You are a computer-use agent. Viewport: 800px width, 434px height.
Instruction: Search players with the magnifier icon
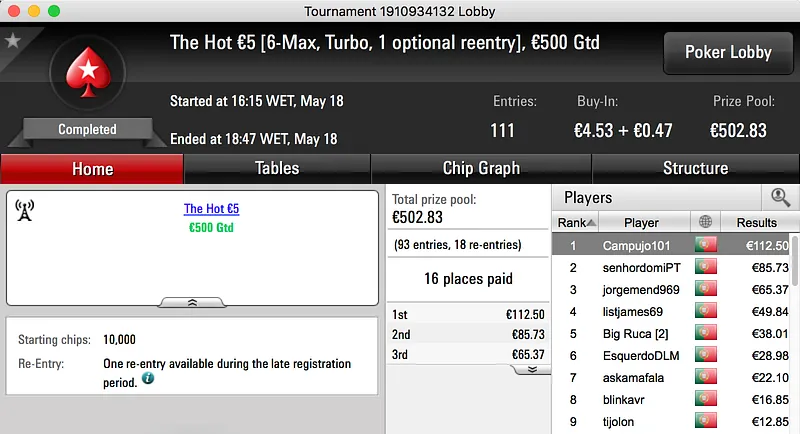pyautogui.click(x=780, y=197)
